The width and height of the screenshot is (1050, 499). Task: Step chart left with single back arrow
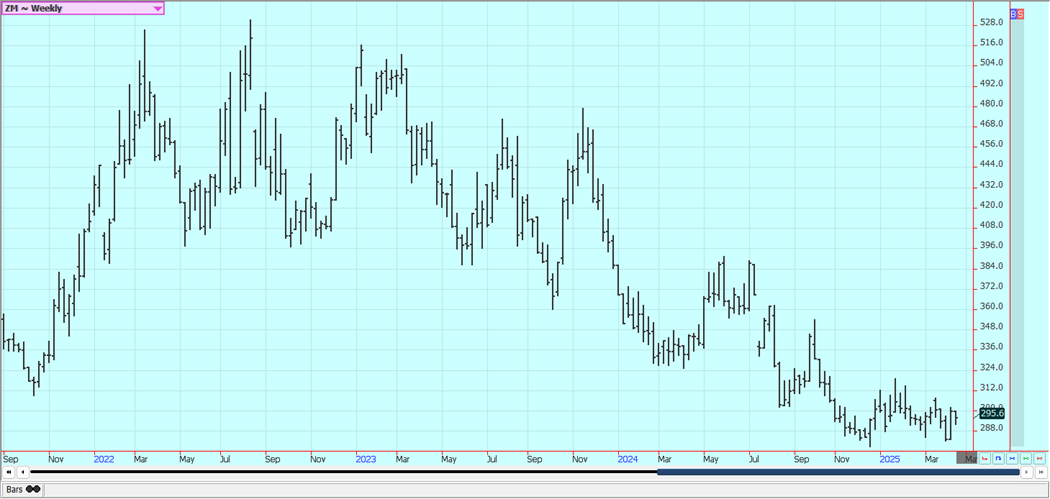pos(22,472)
